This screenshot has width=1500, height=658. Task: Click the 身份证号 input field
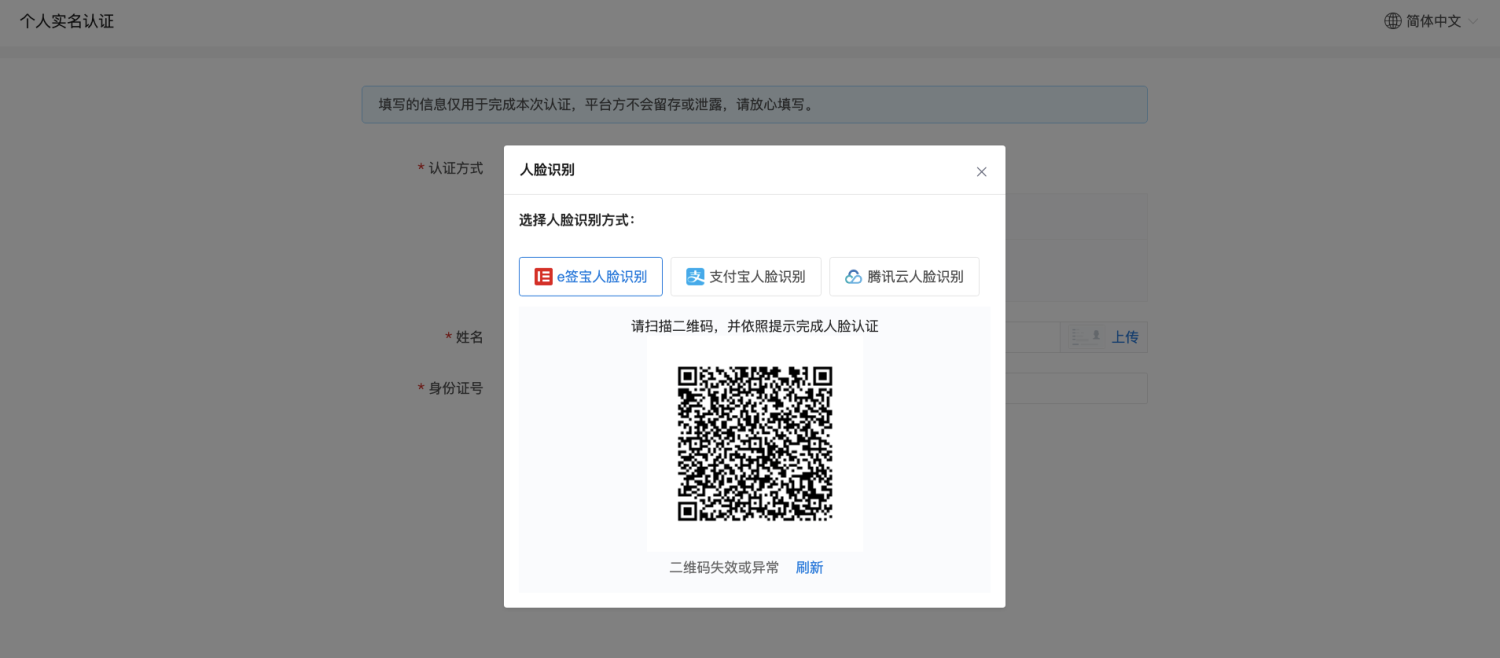pyautogui.click(x=1076, y=388)
